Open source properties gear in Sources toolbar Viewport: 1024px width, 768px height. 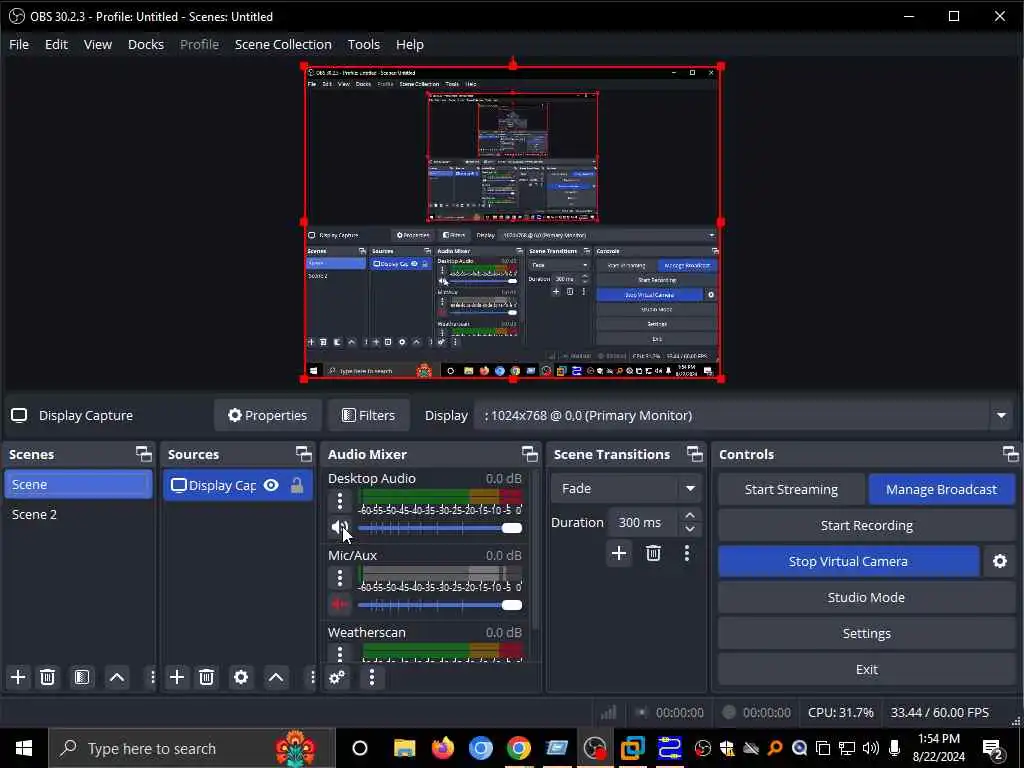pos(241,677)
